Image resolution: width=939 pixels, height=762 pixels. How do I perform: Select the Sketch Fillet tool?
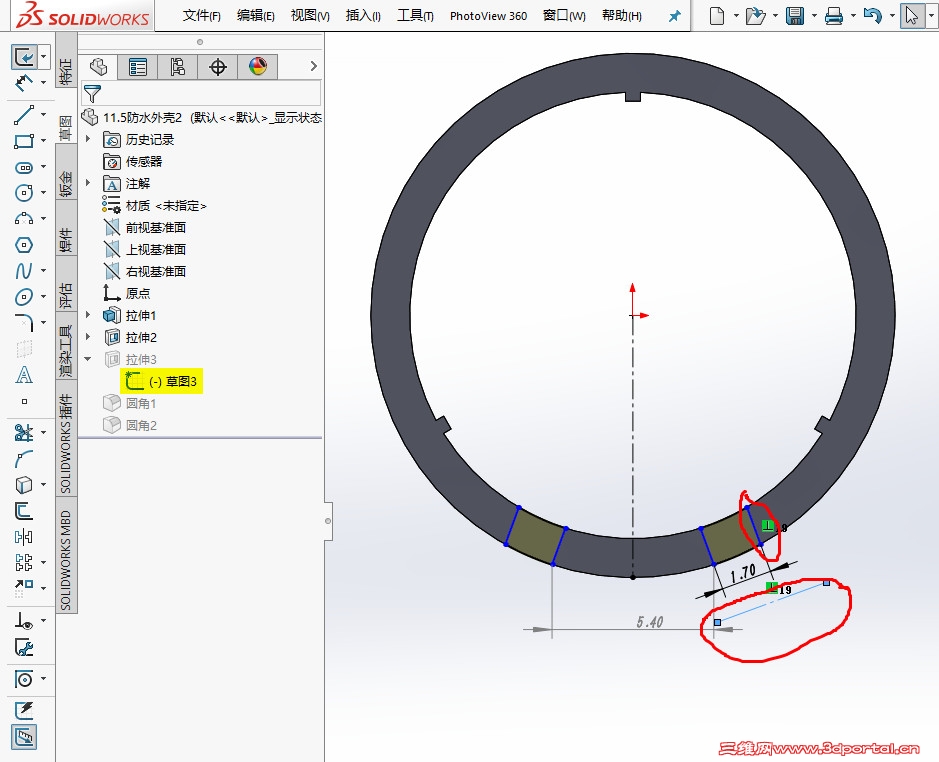click(23, 322)
